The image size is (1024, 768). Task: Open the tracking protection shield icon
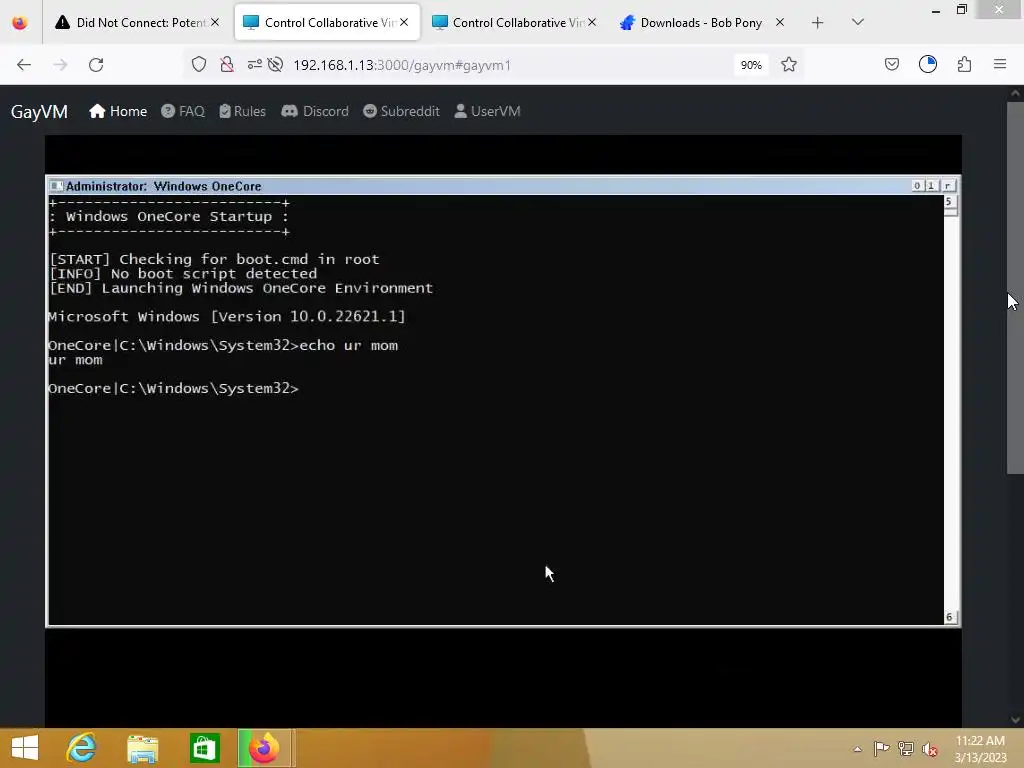(x=199, y=65)
